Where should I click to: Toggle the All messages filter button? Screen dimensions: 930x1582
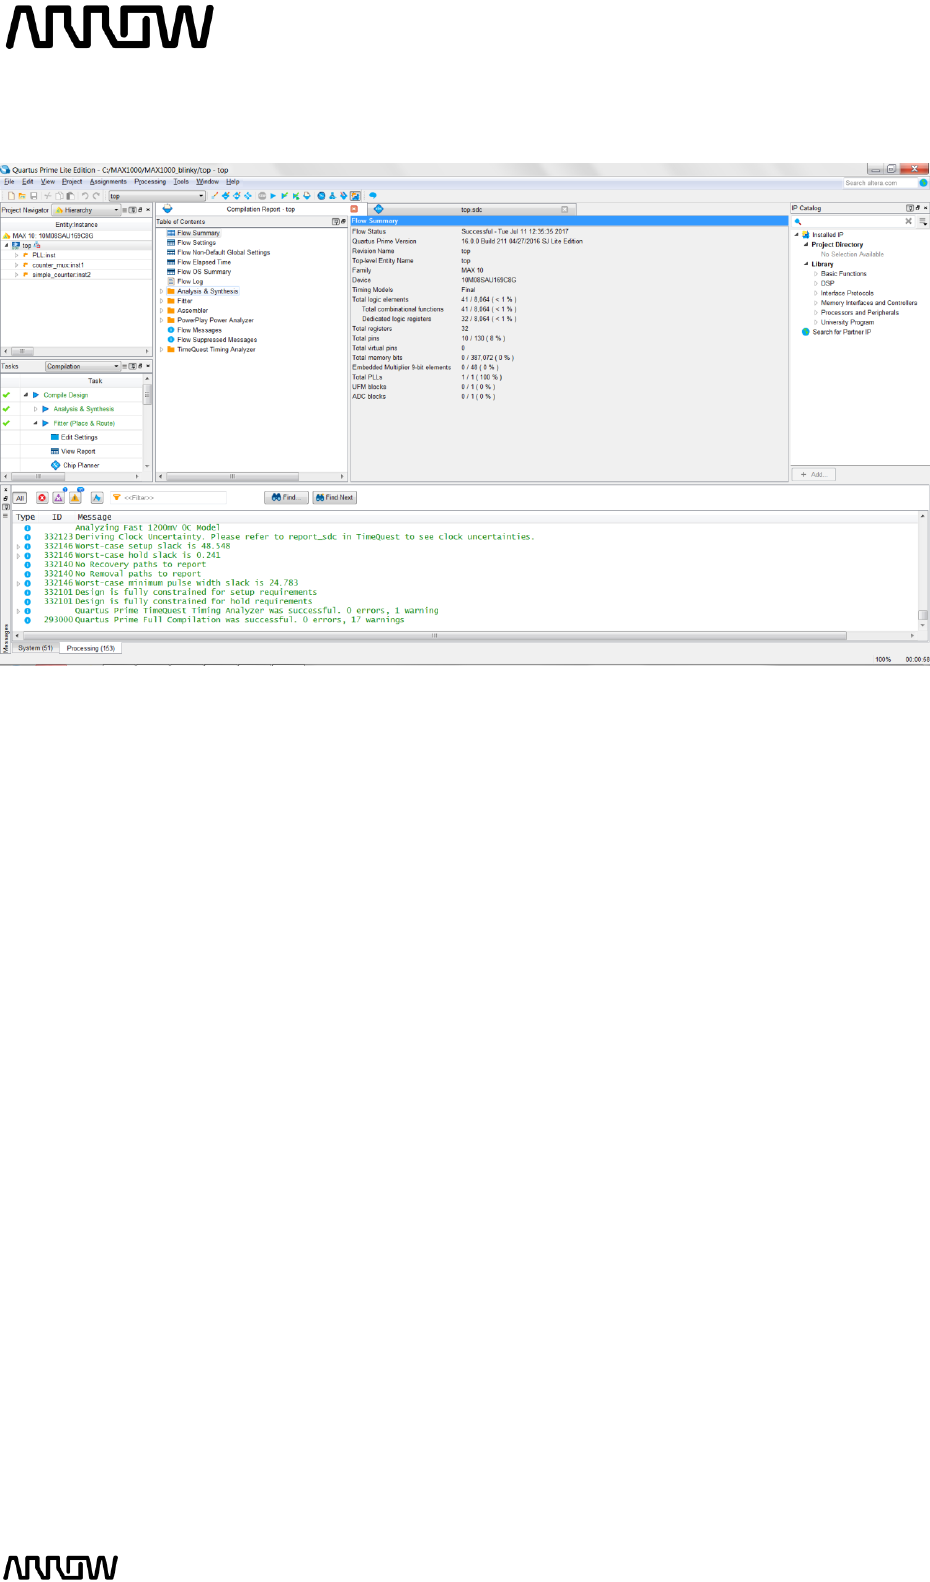(x=20, y=498)
